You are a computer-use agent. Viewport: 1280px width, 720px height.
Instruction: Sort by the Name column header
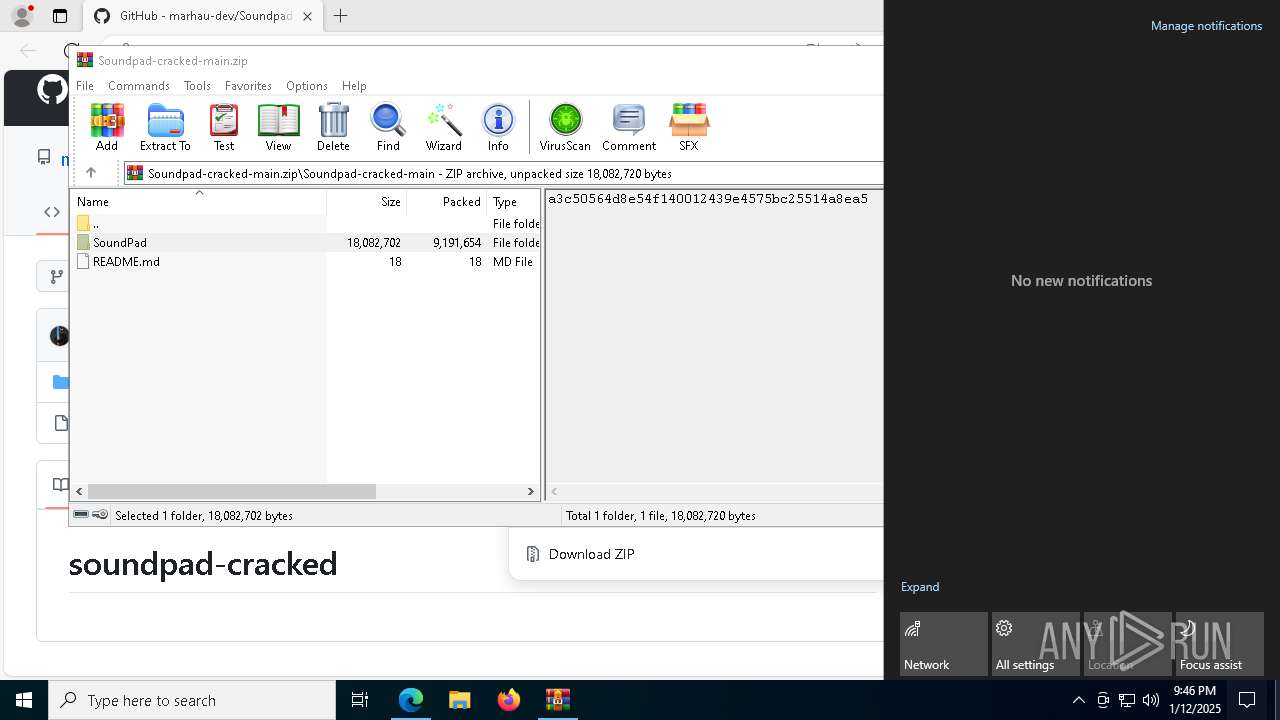[198, 201]
